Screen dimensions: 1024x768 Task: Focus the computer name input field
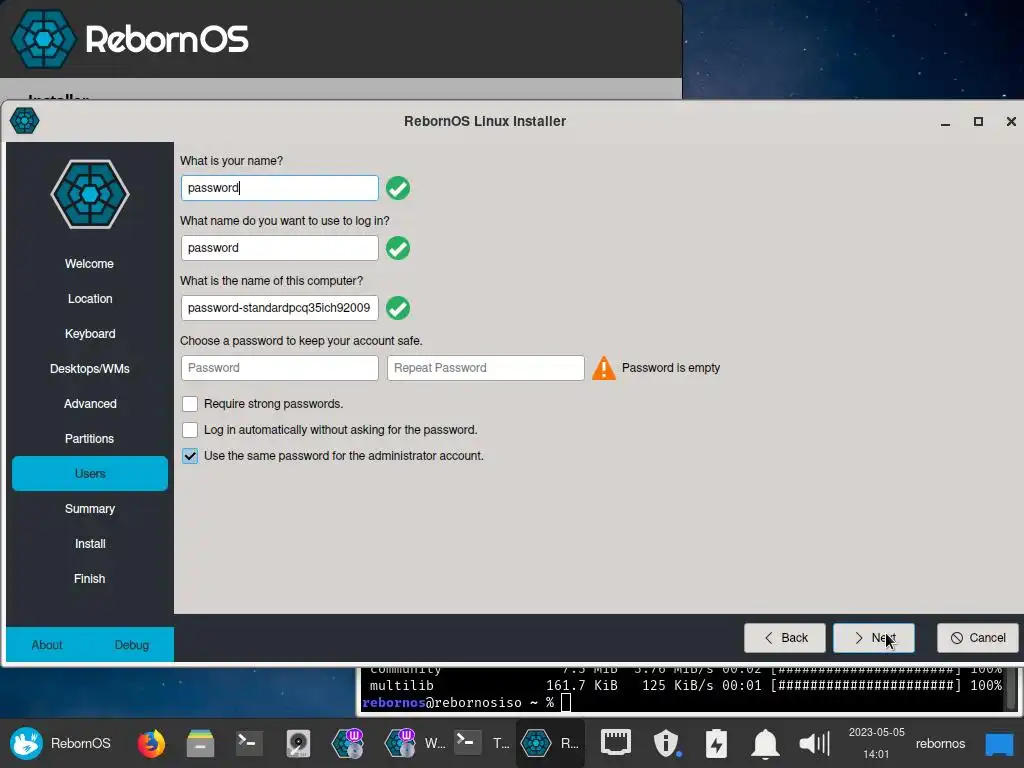point(280,308)
